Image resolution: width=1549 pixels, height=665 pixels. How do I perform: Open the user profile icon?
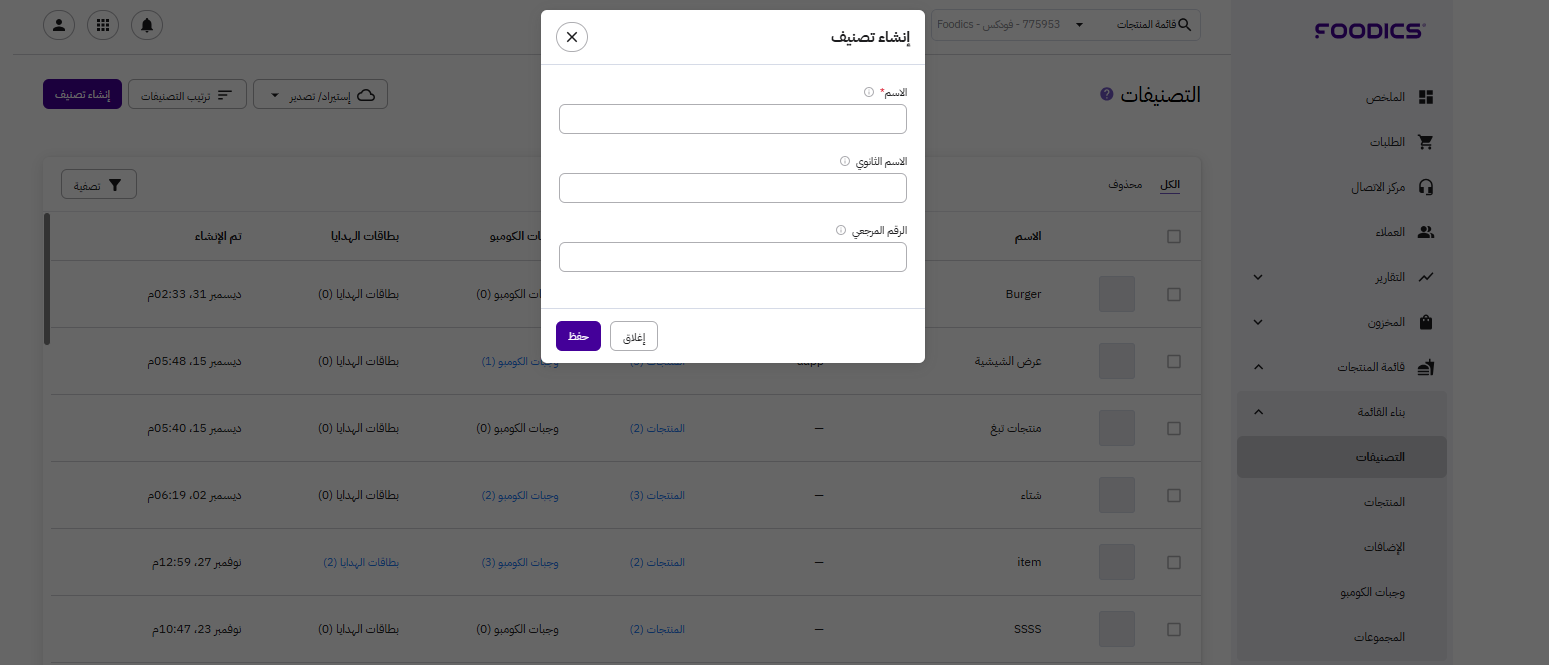(59, 25)
